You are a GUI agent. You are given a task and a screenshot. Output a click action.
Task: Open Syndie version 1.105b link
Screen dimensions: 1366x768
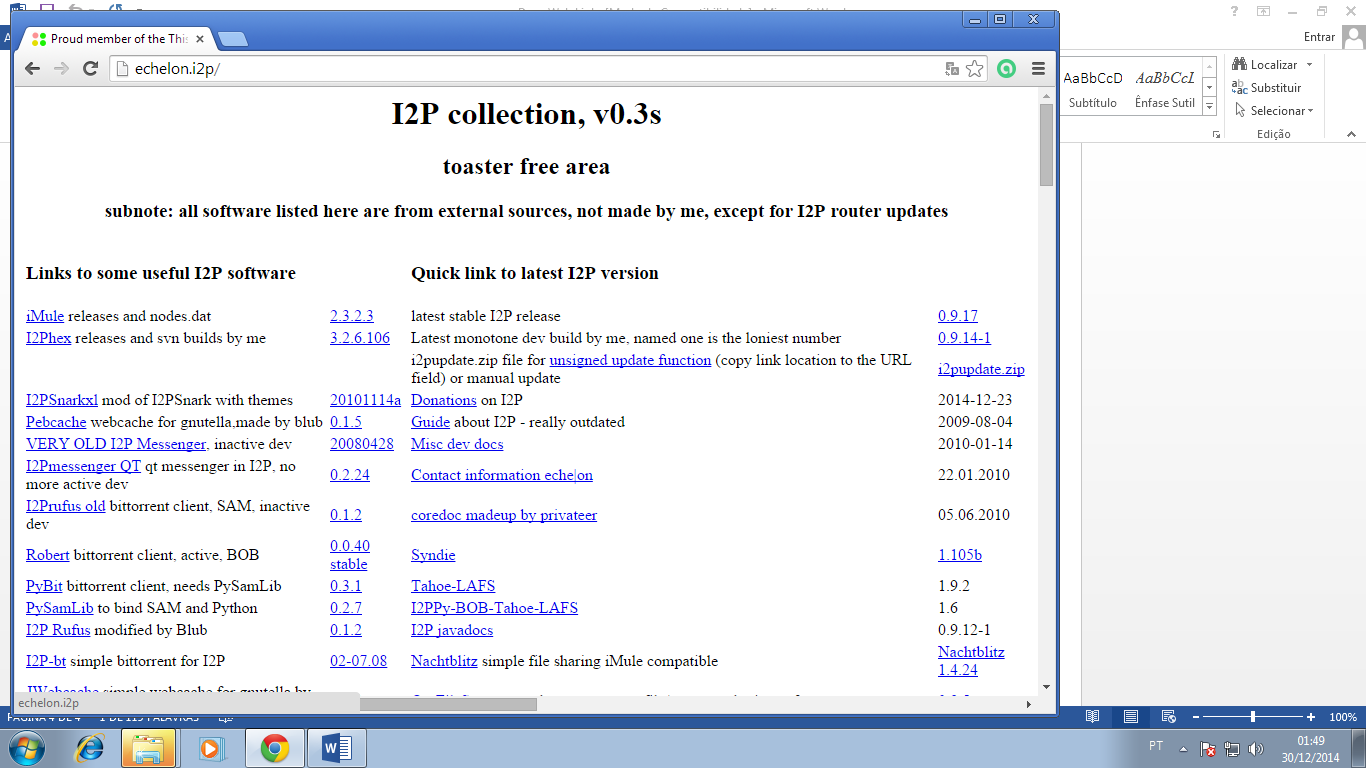(x=960, y=555)
